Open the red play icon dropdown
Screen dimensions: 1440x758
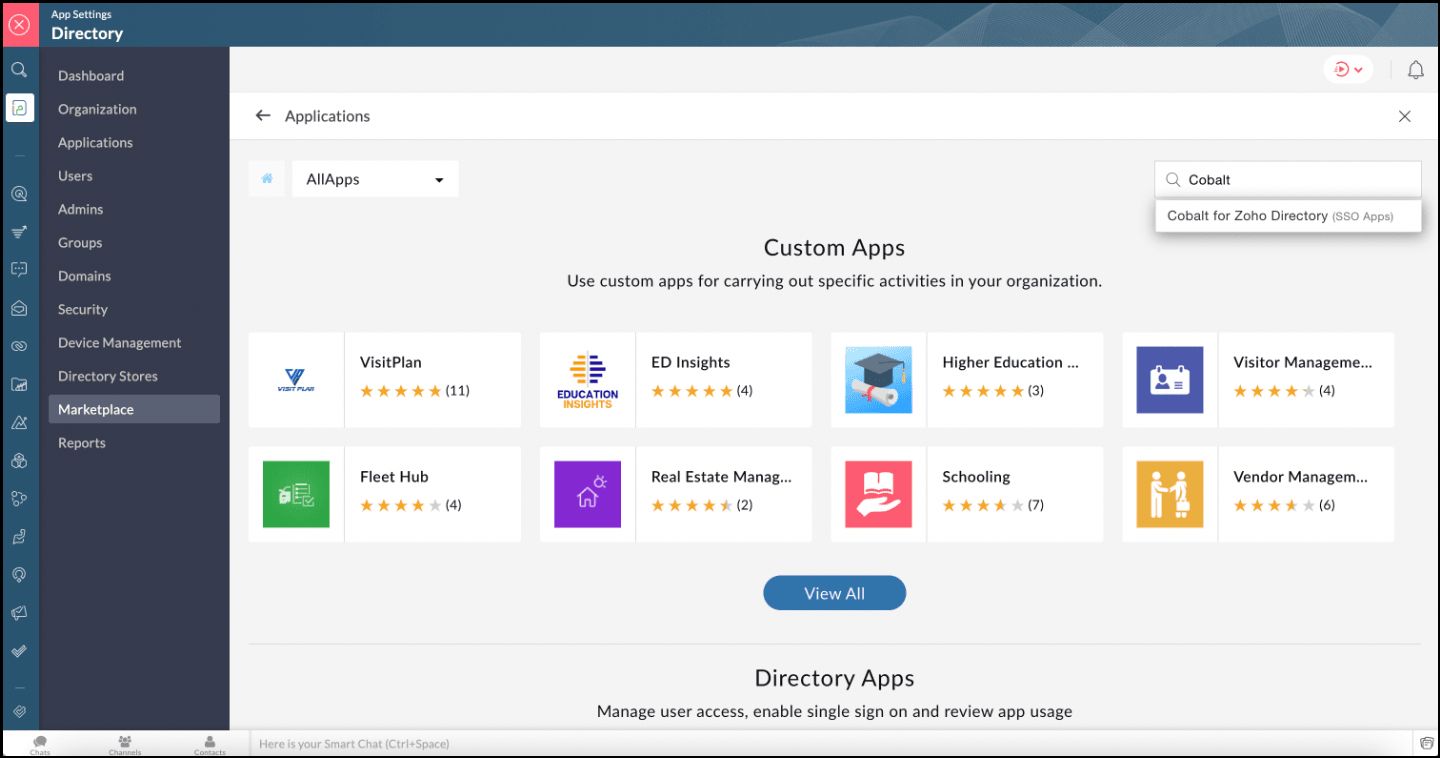click(x=1348, y=70)
